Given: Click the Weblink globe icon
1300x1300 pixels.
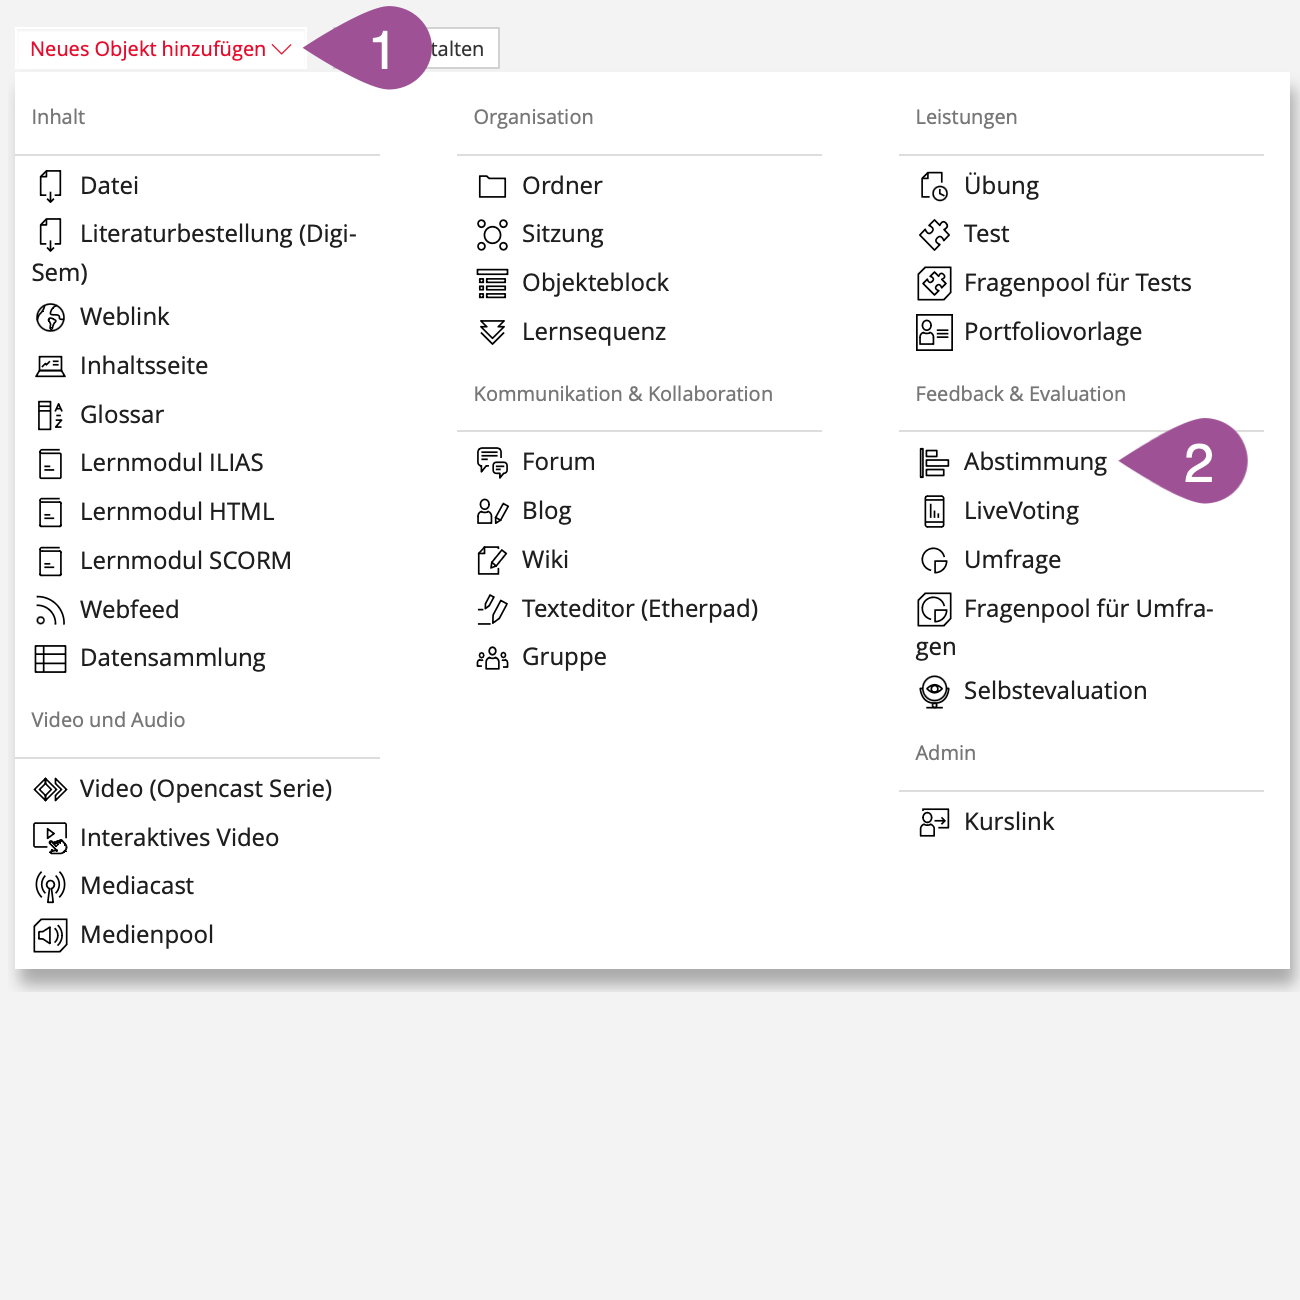Looking at the screenshot, I should pyautogui.click(x=50, y=317).
